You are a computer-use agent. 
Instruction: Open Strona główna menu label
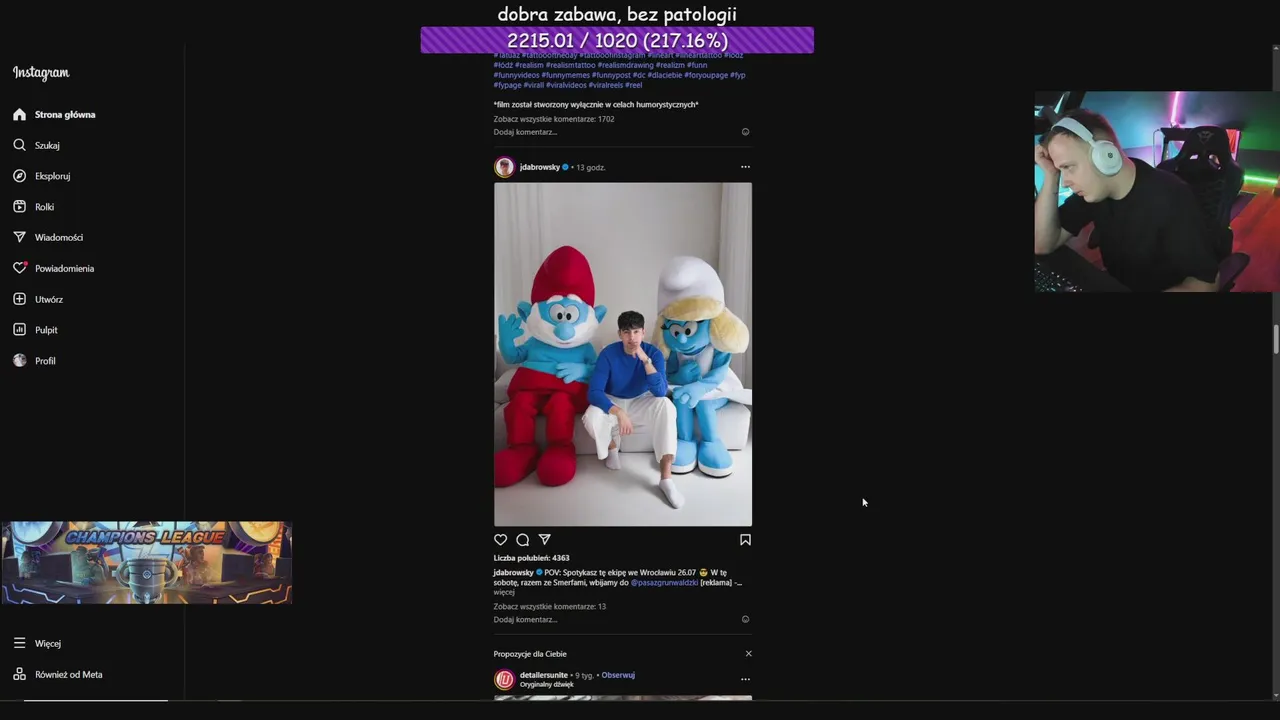tap(65, 115)
